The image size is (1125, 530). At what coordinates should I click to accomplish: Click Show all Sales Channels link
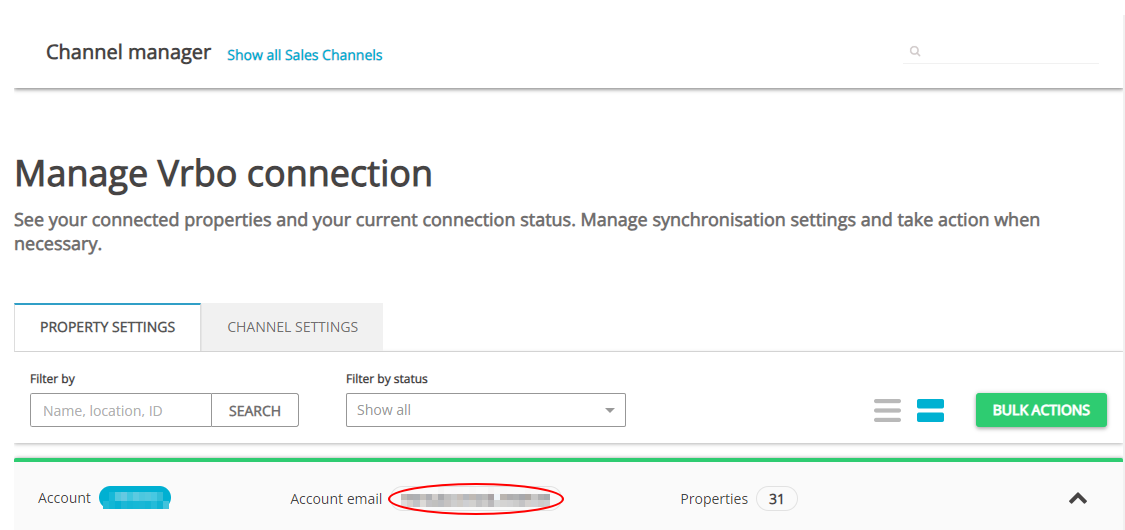[305, 55]
